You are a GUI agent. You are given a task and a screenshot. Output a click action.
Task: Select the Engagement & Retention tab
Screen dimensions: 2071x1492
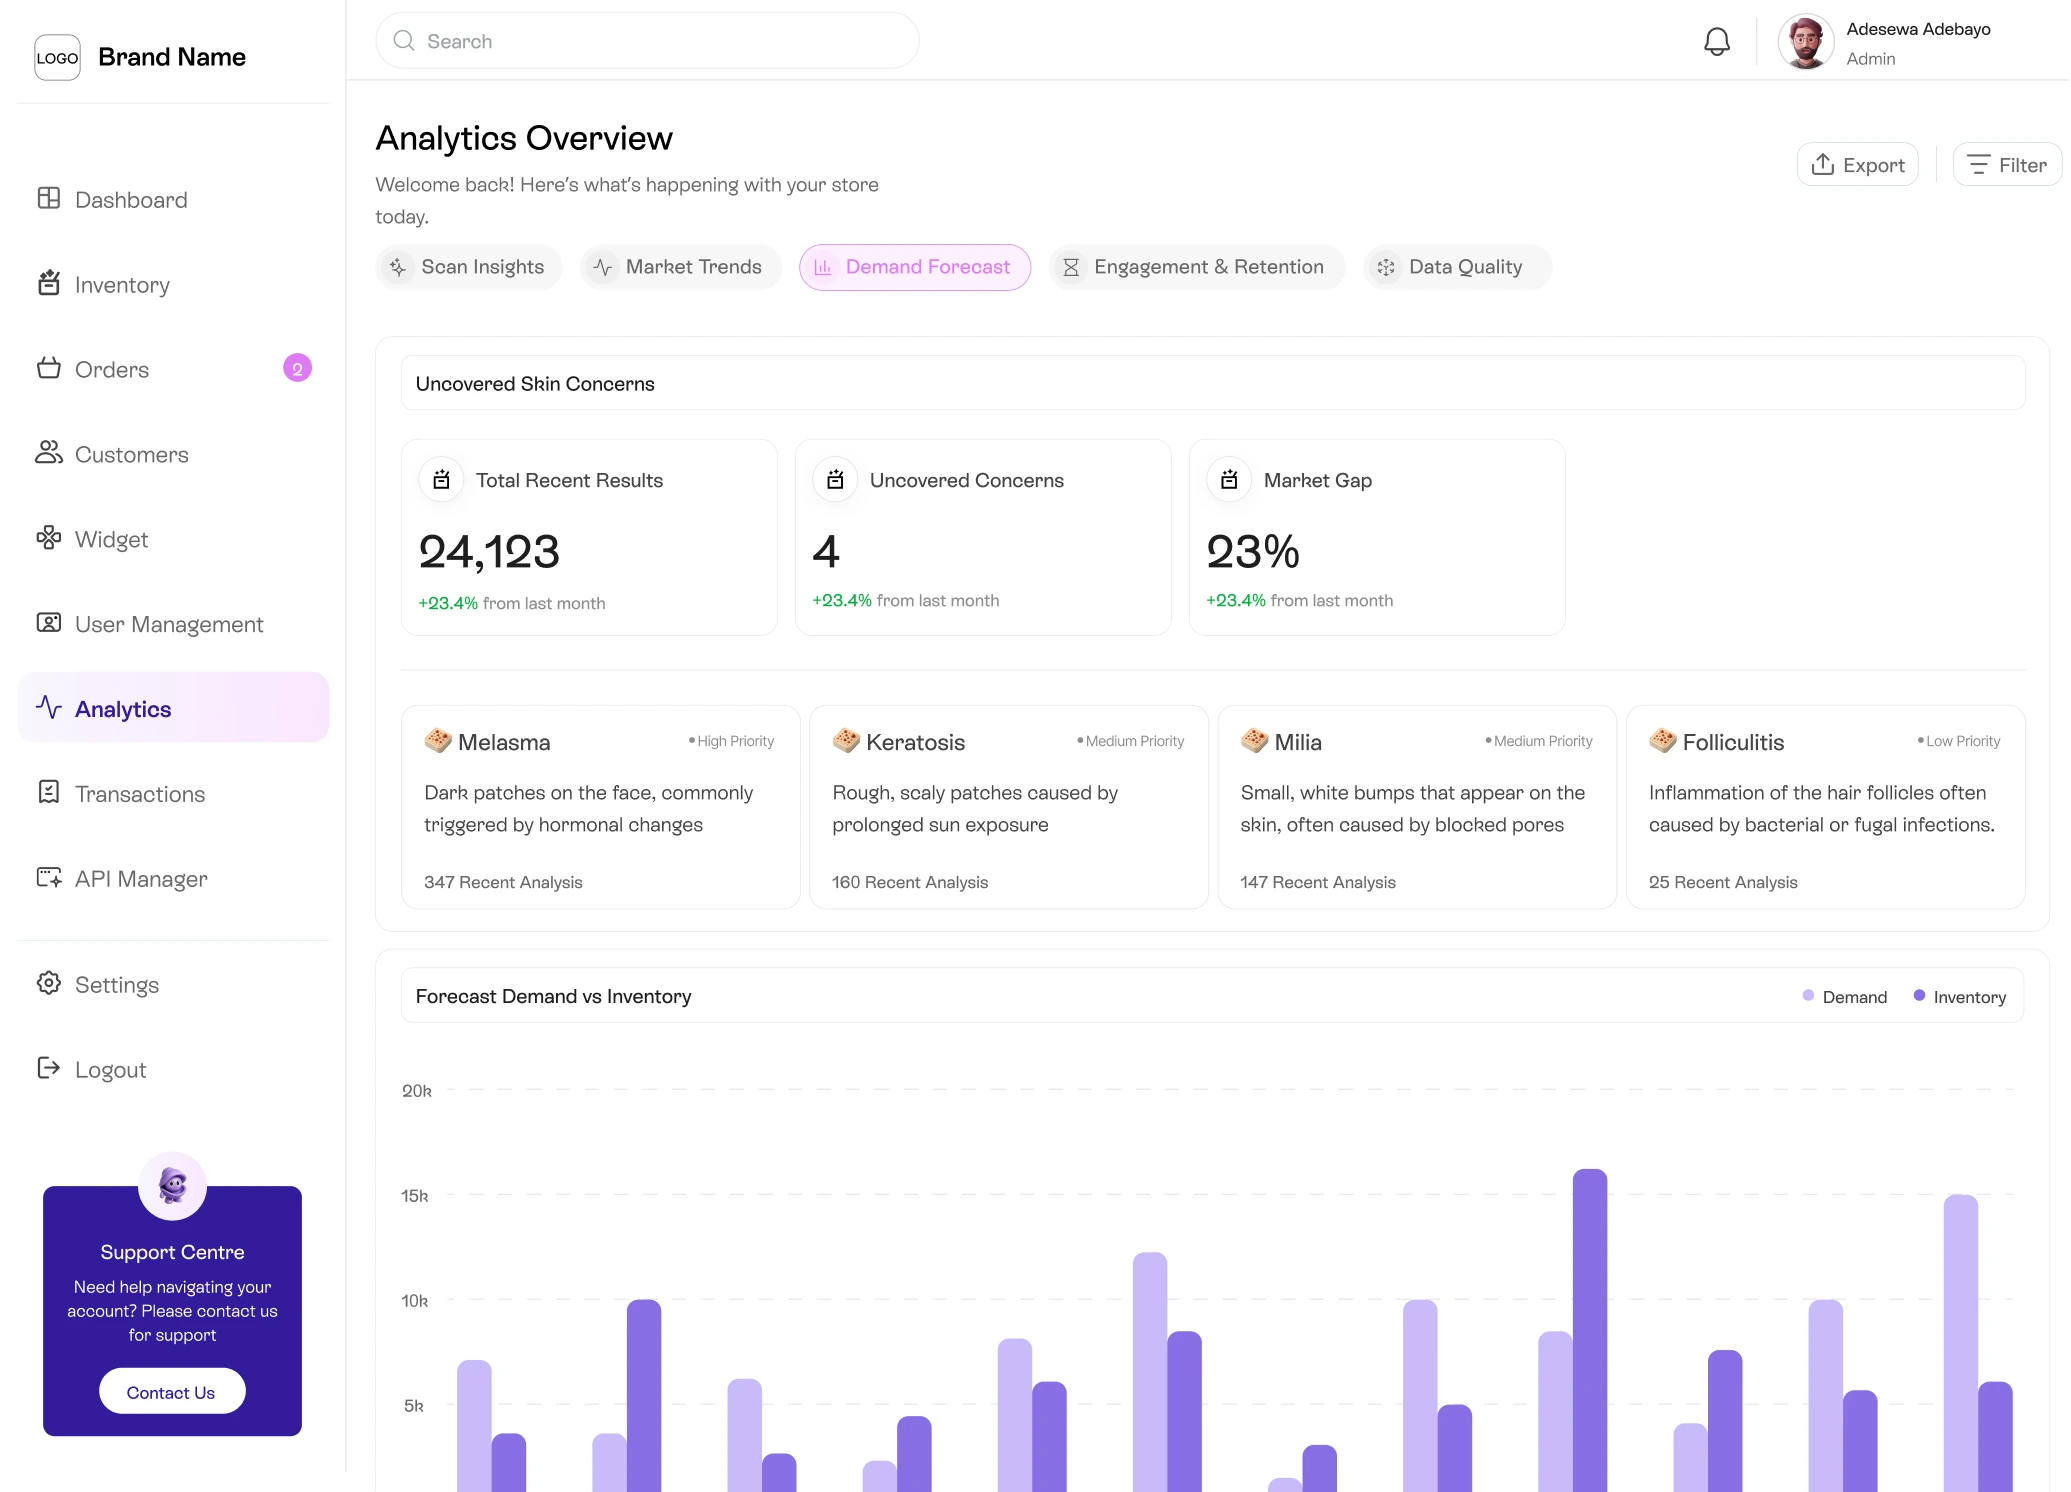(x=1196, y=267)
